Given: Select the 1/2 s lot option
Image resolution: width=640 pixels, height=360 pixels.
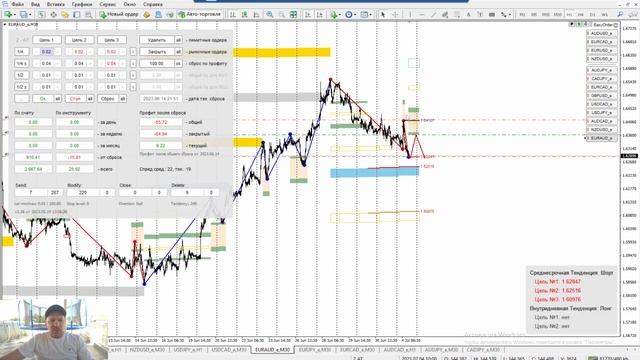Looking at the screenshot, I should click(21, 87).
